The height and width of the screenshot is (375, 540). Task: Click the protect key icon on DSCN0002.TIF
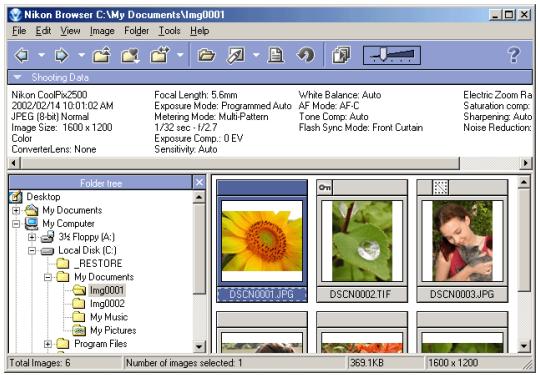[324, 188]
